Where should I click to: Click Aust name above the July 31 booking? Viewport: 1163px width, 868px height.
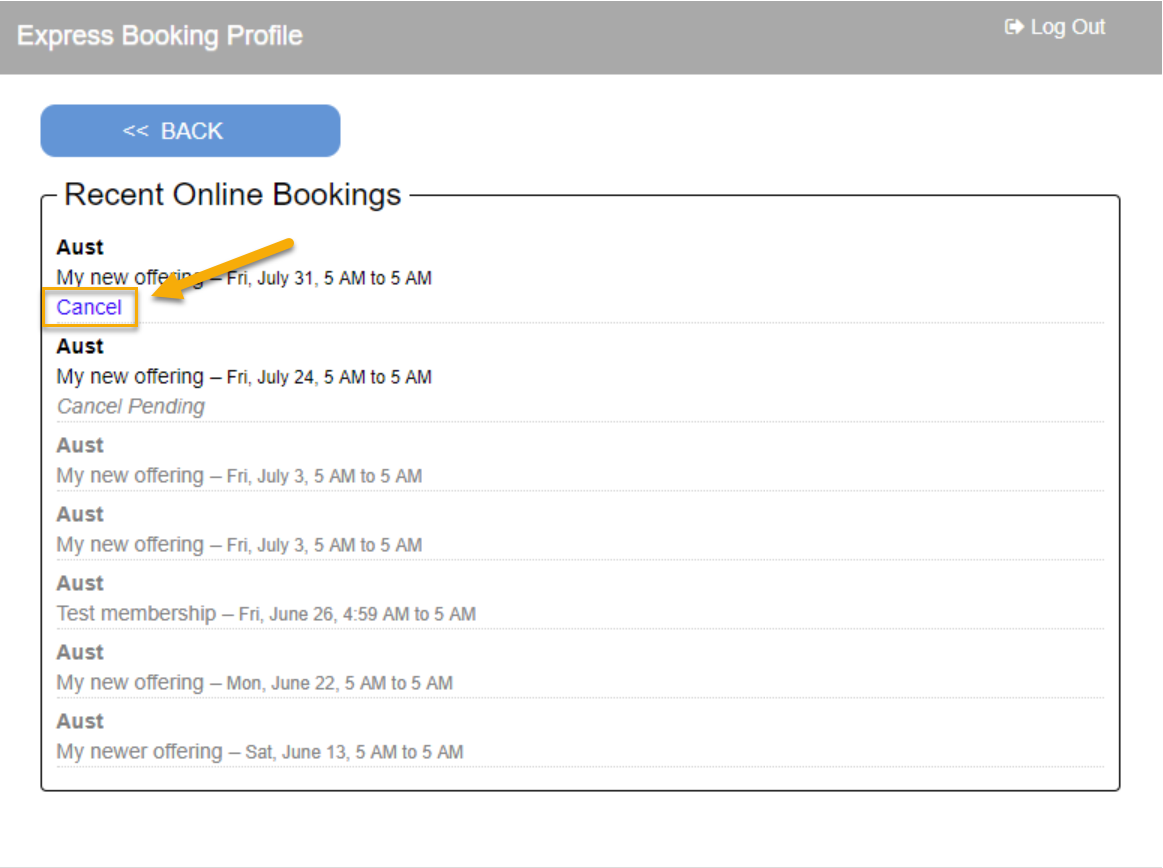click(x=80, y=247)
